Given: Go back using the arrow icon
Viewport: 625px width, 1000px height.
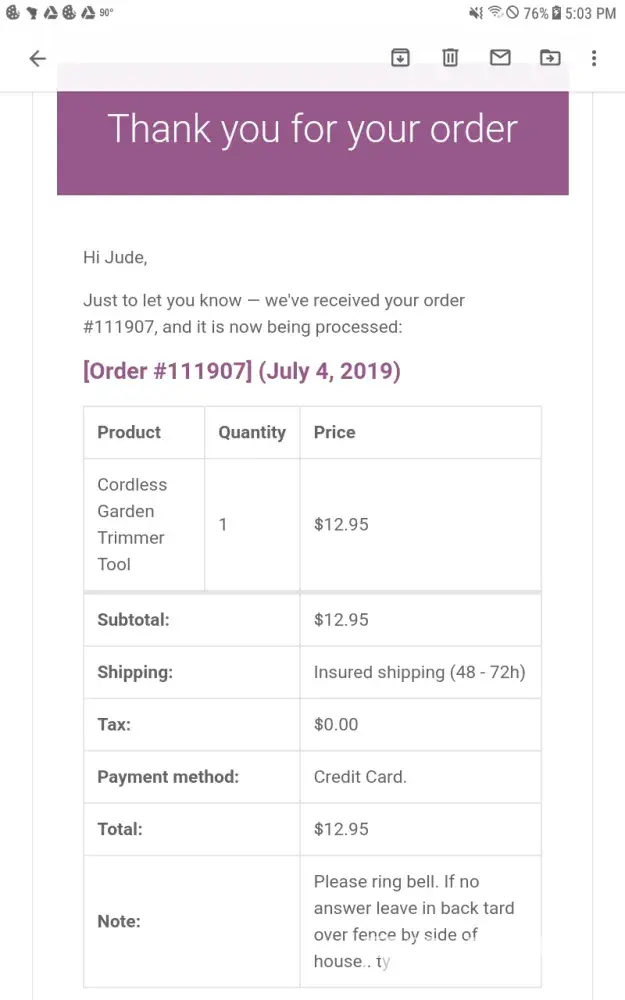Looking at the screenshot, I should click(x=38, y=58).
